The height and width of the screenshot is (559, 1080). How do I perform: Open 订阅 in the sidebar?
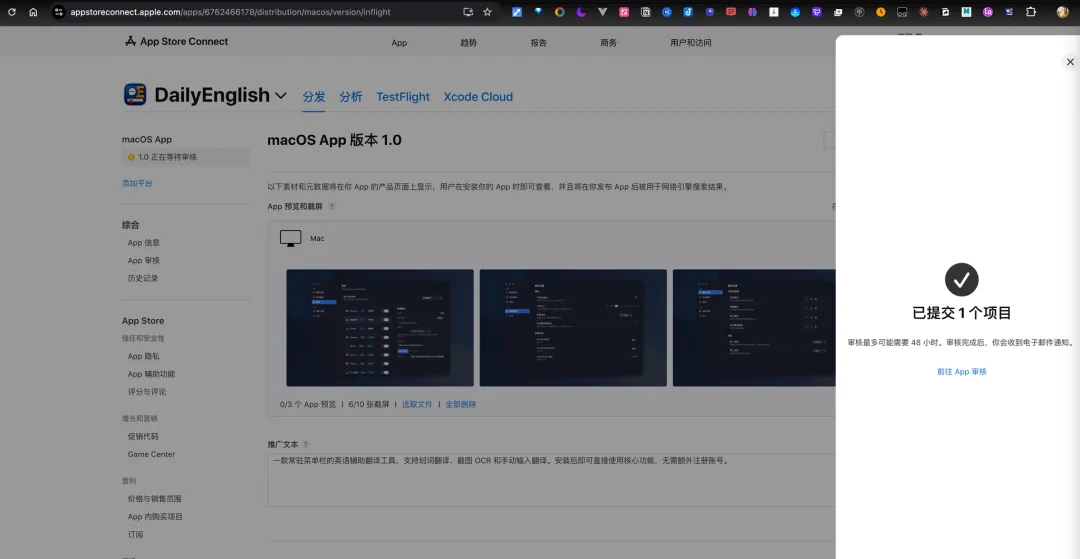[136, 534]
